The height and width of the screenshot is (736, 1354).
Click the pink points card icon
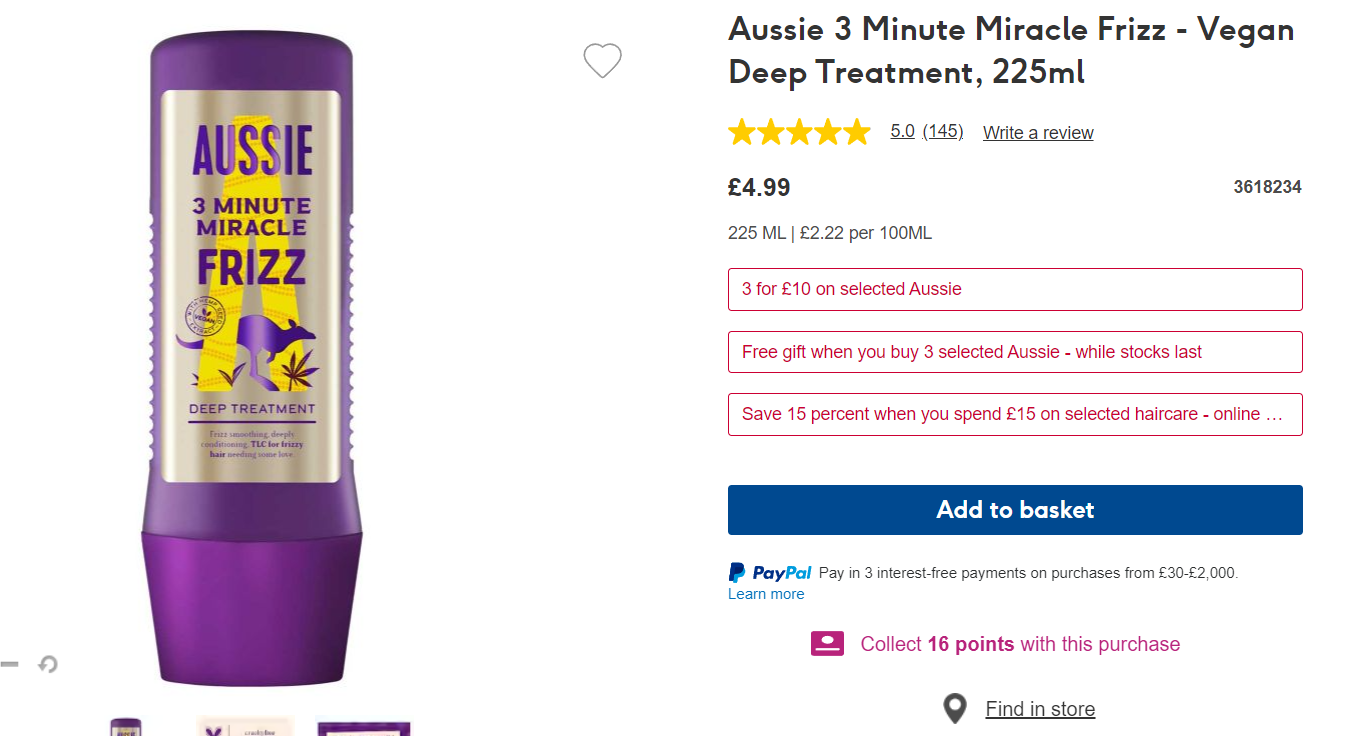tap(827, 644)
